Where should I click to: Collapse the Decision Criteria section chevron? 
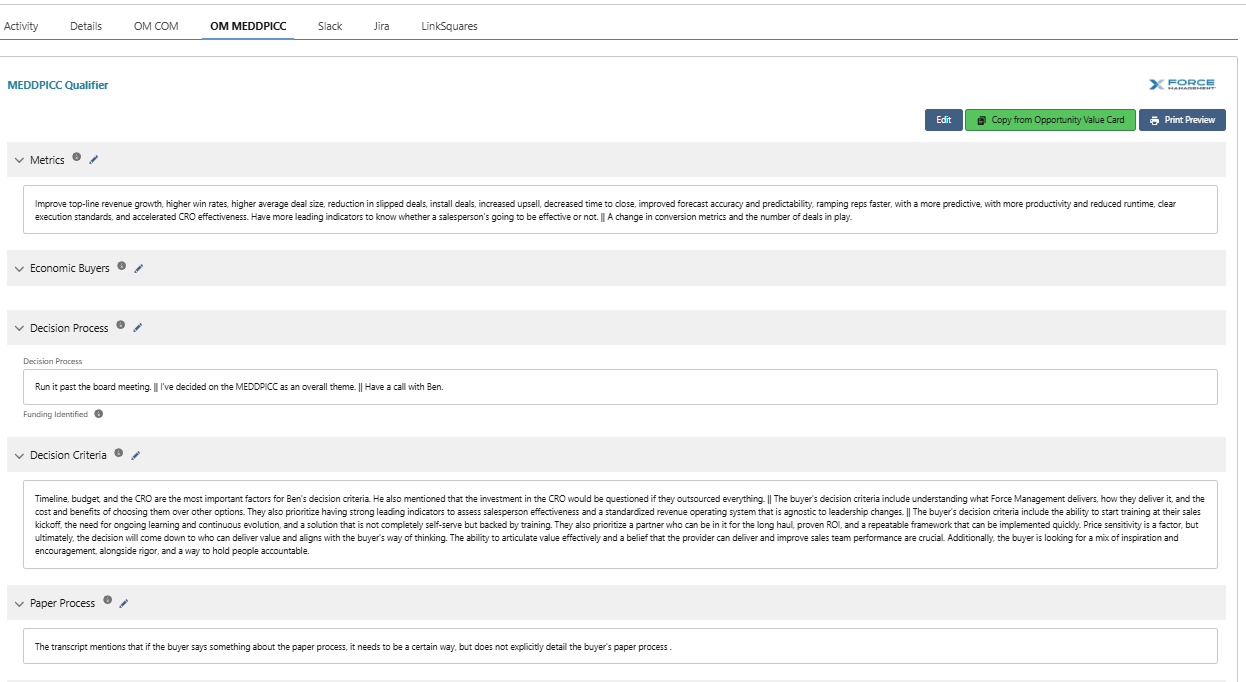point(19,455)
